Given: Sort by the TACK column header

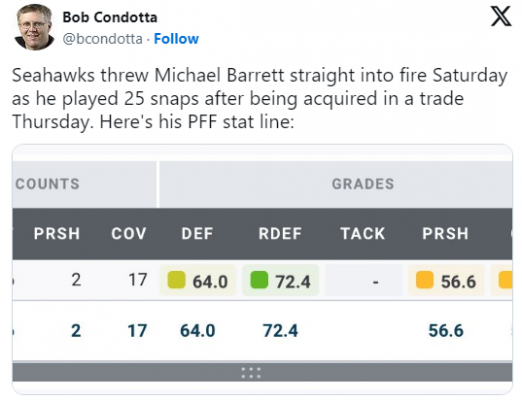Looking at the screenshot, I should point(363,234).
